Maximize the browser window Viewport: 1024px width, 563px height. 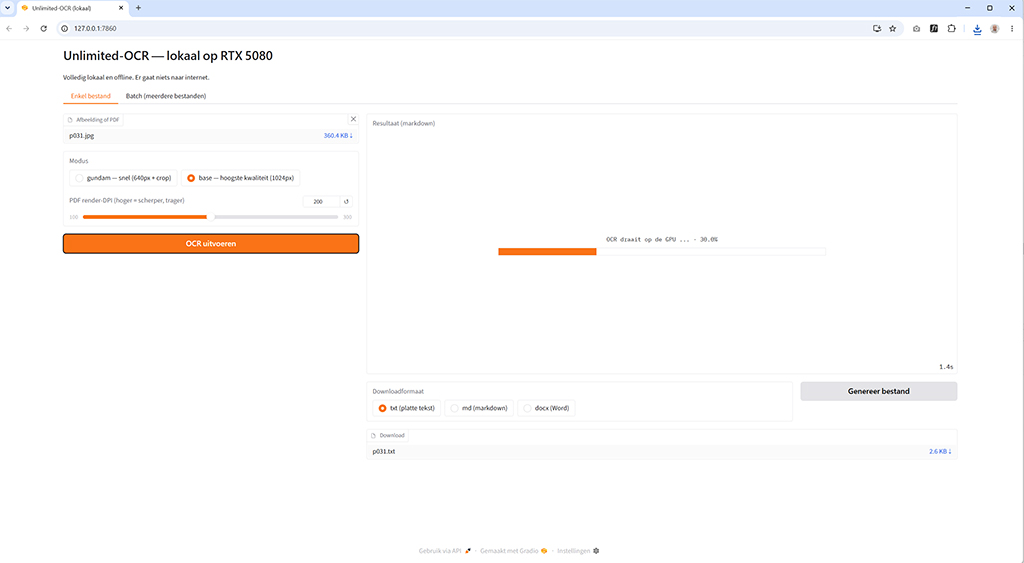point(989,8)
